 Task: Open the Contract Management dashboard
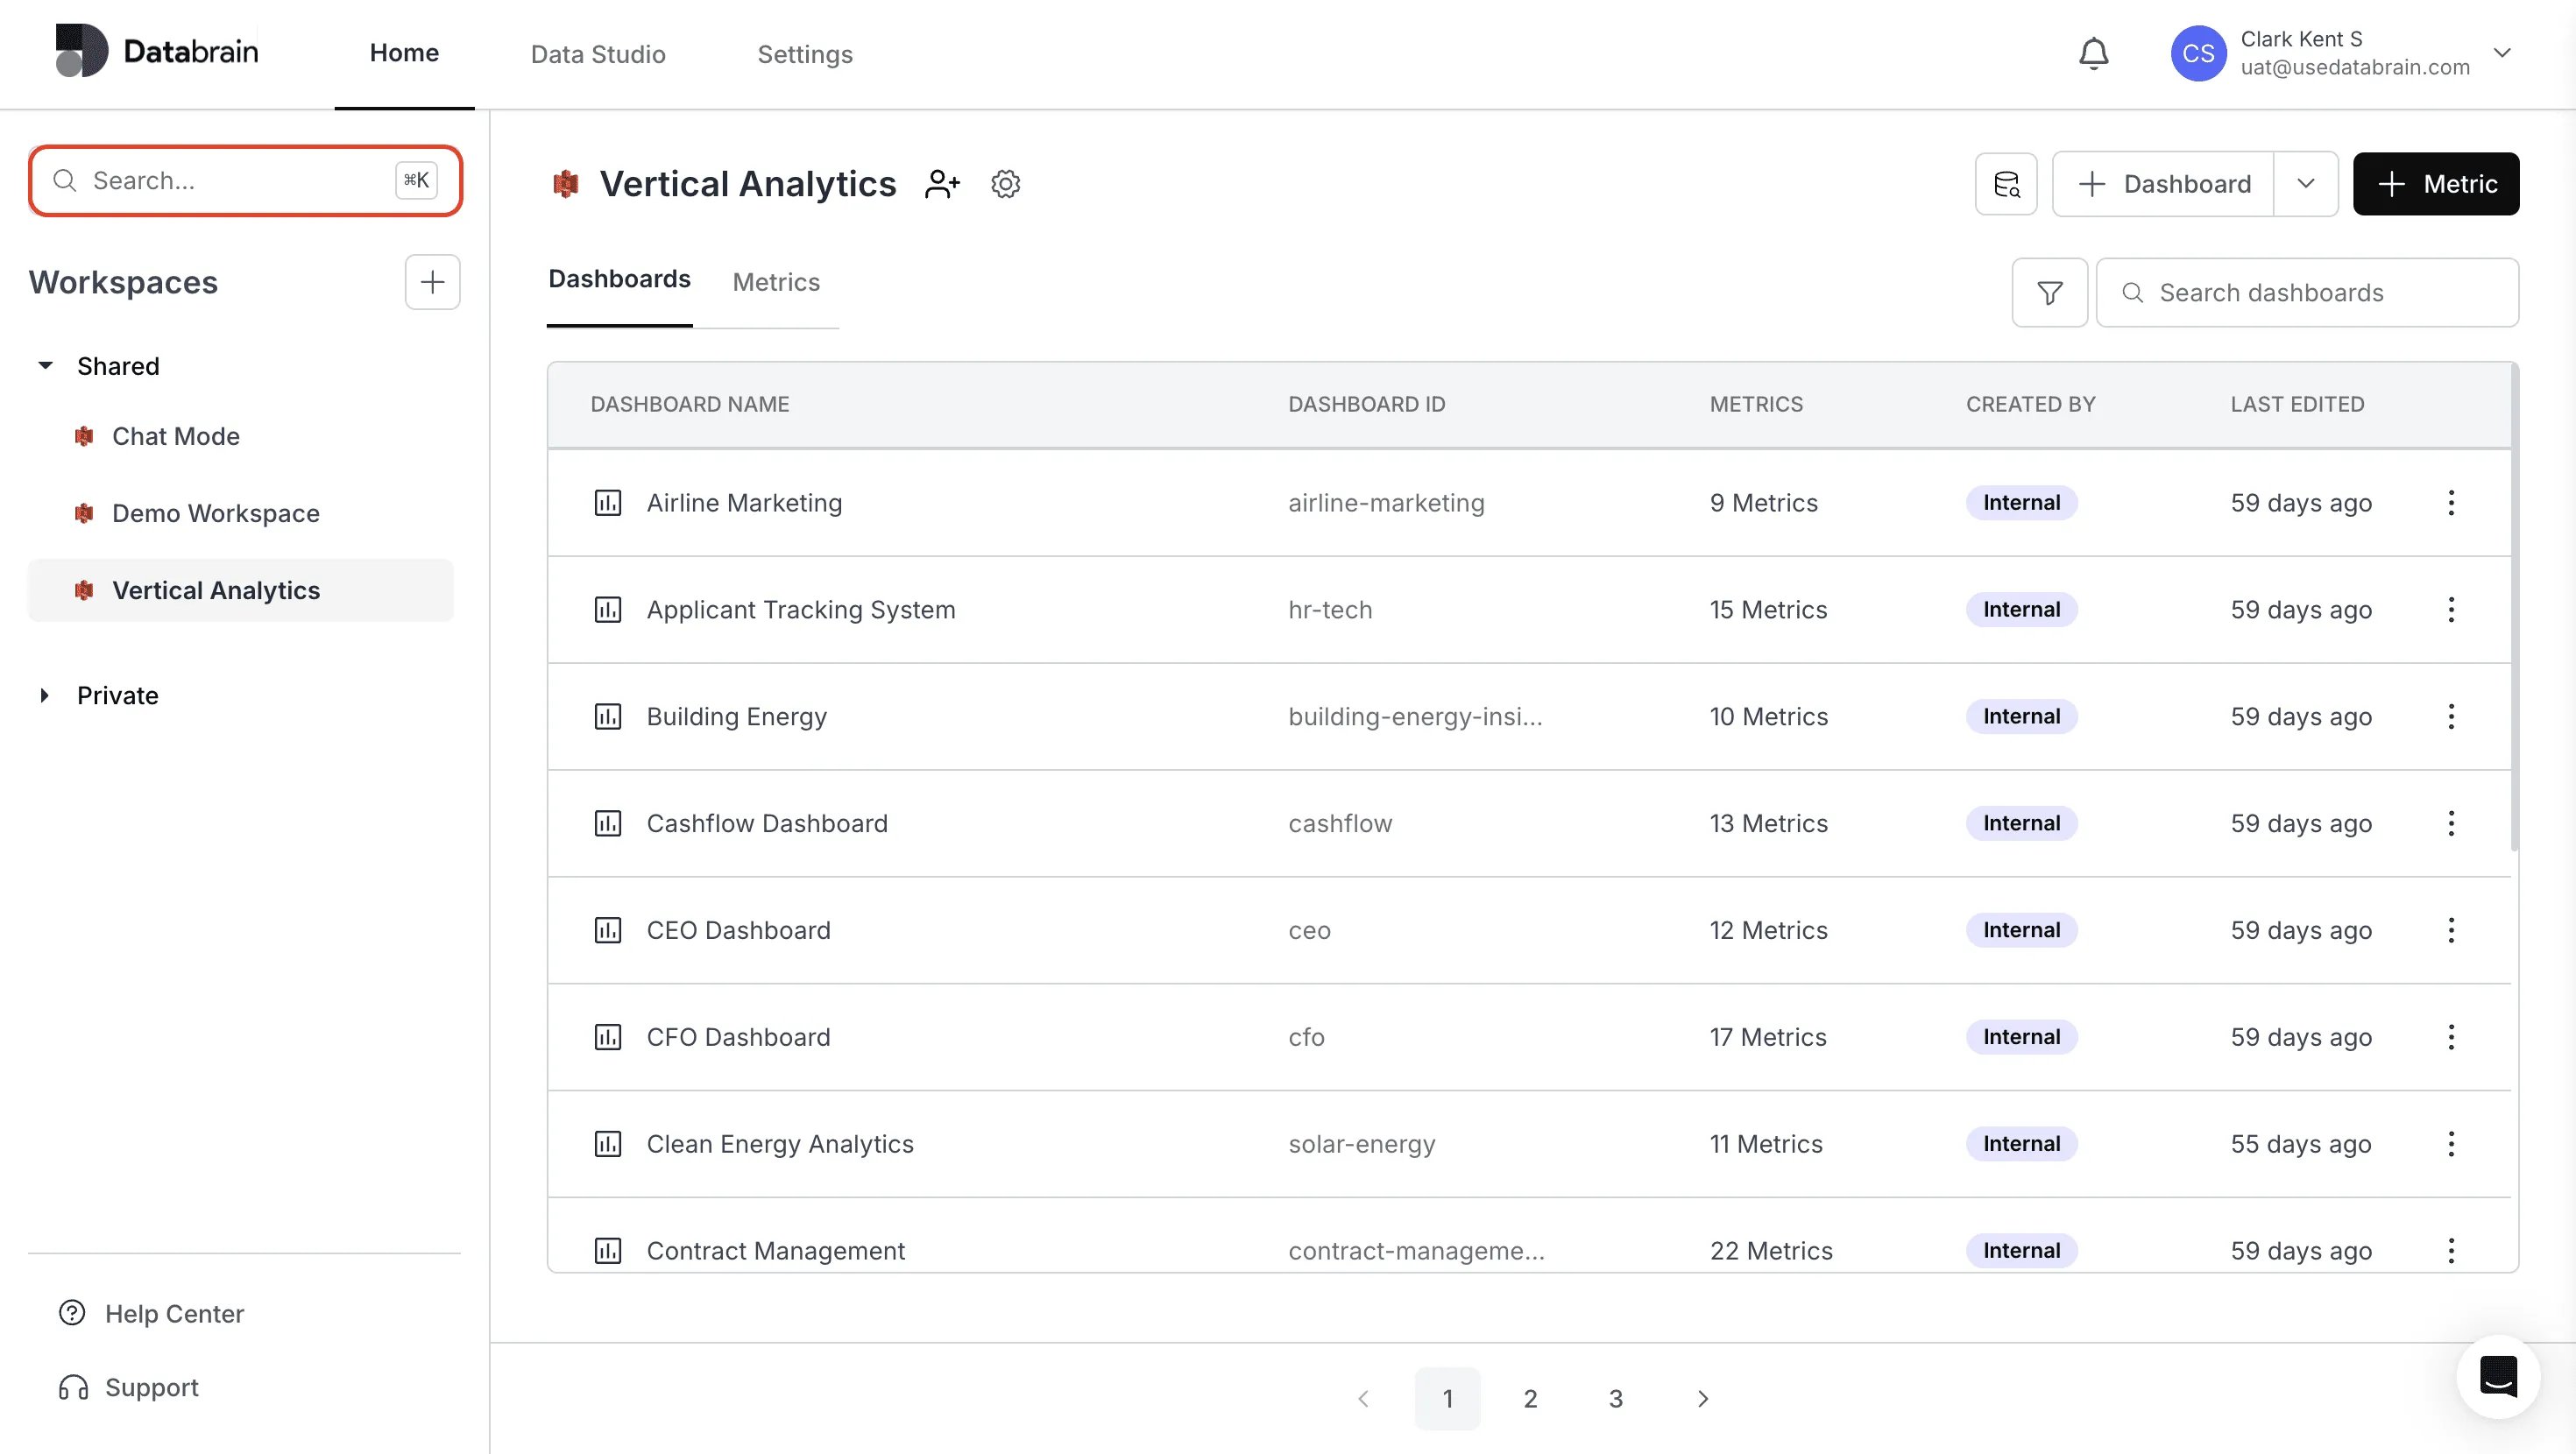775,1251
